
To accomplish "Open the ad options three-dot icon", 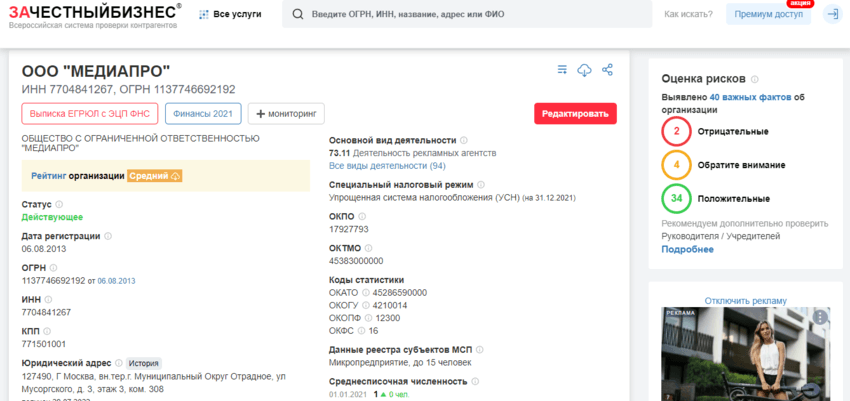I will click(x=821, y=318).
